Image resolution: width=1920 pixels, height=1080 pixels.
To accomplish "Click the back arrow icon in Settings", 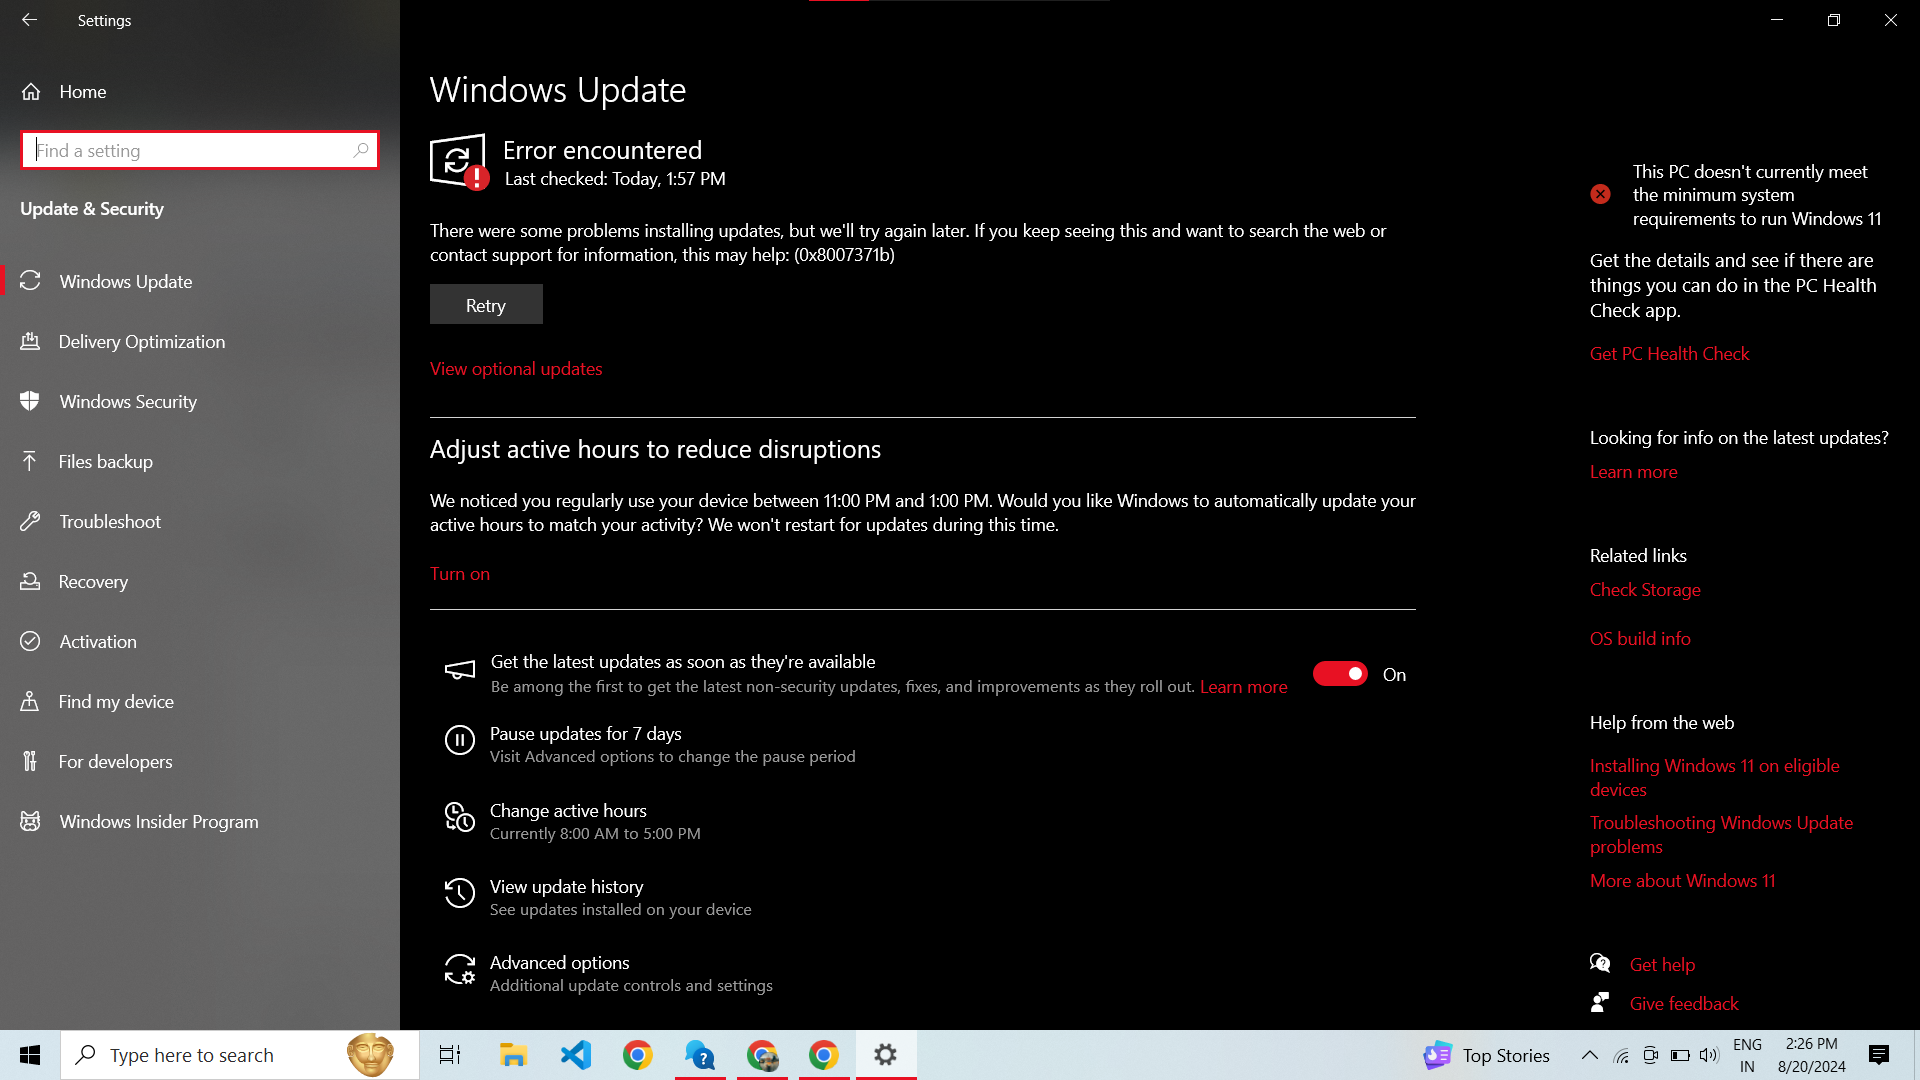I will pos(29,20).
